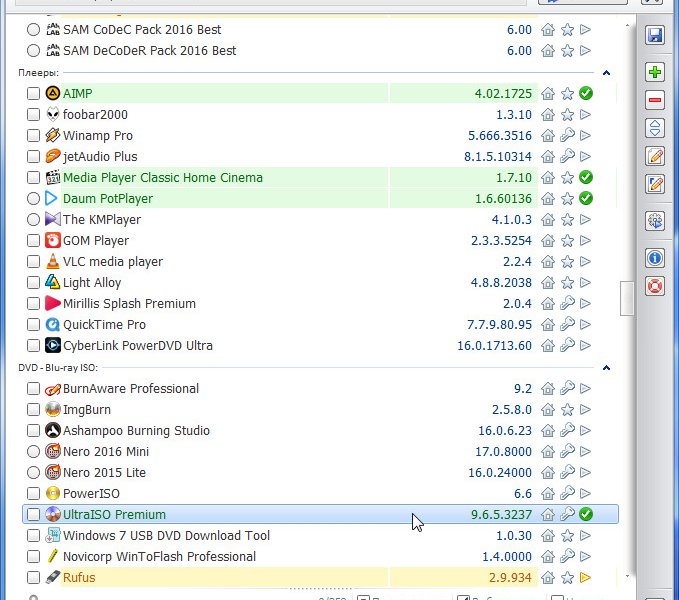Click the red minus remove icon
The width and height of the screenshot is (679, 600).
click(x=655, y=100)
